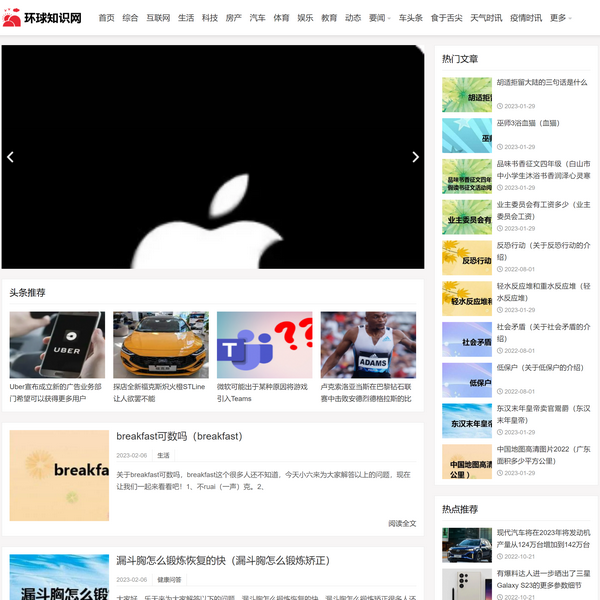Click the 环球知识网 site logo
The image size is (600, 600).
click(42, 18)
